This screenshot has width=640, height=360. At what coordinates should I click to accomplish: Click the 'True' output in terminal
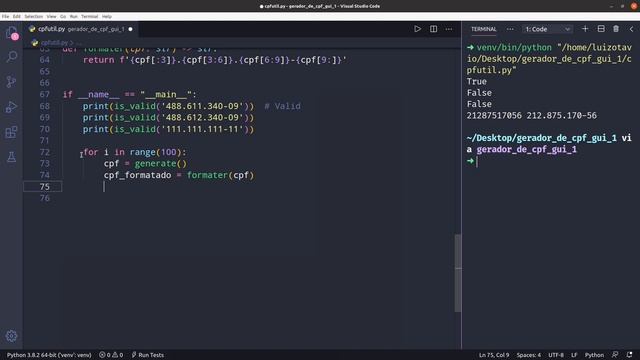[x=477, y=82]
